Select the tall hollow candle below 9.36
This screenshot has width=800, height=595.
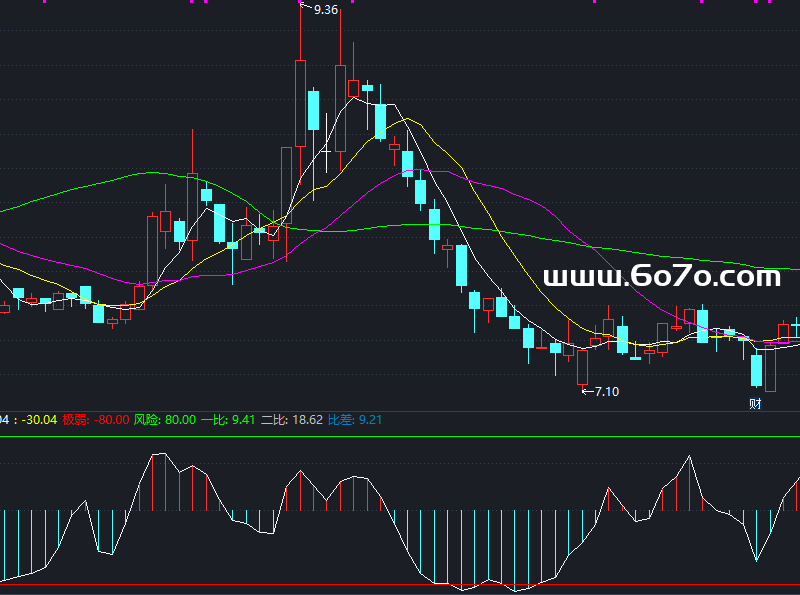click(300, 100)
